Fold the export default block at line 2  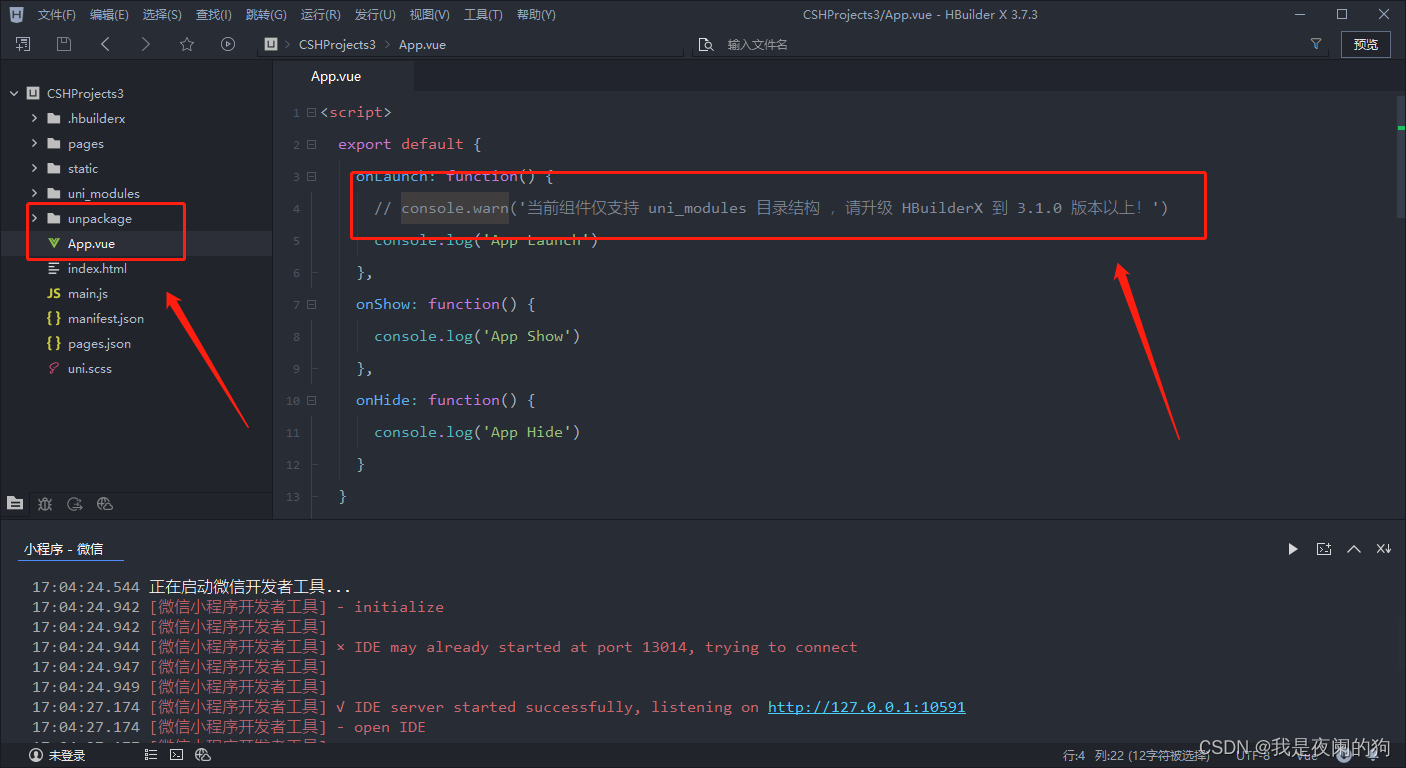(311, 145)
